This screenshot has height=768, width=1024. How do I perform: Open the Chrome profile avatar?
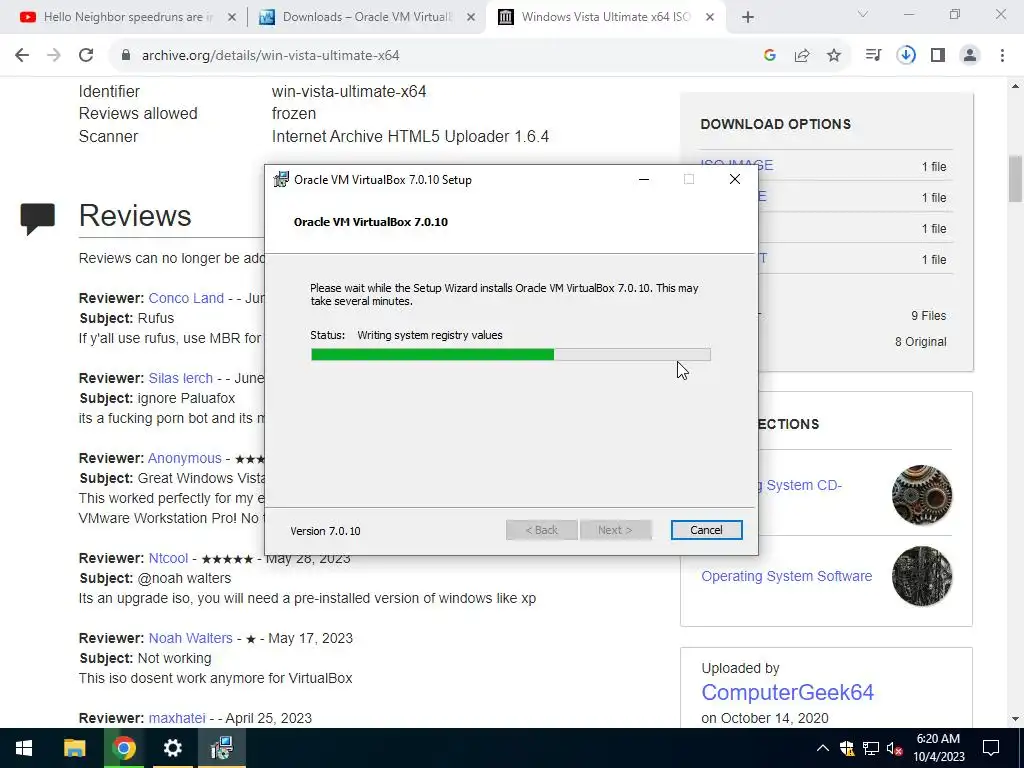pos(970,56)
